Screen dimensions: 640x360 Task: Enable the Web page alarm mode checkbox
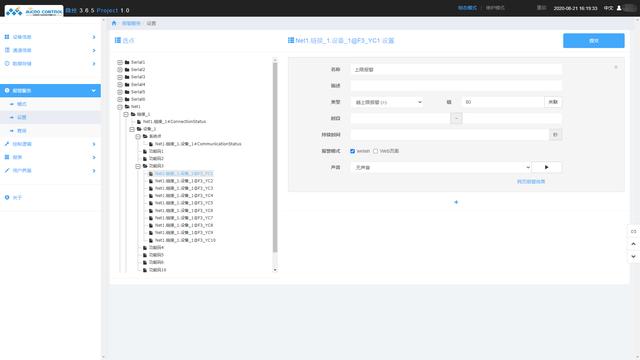point(376,151)
